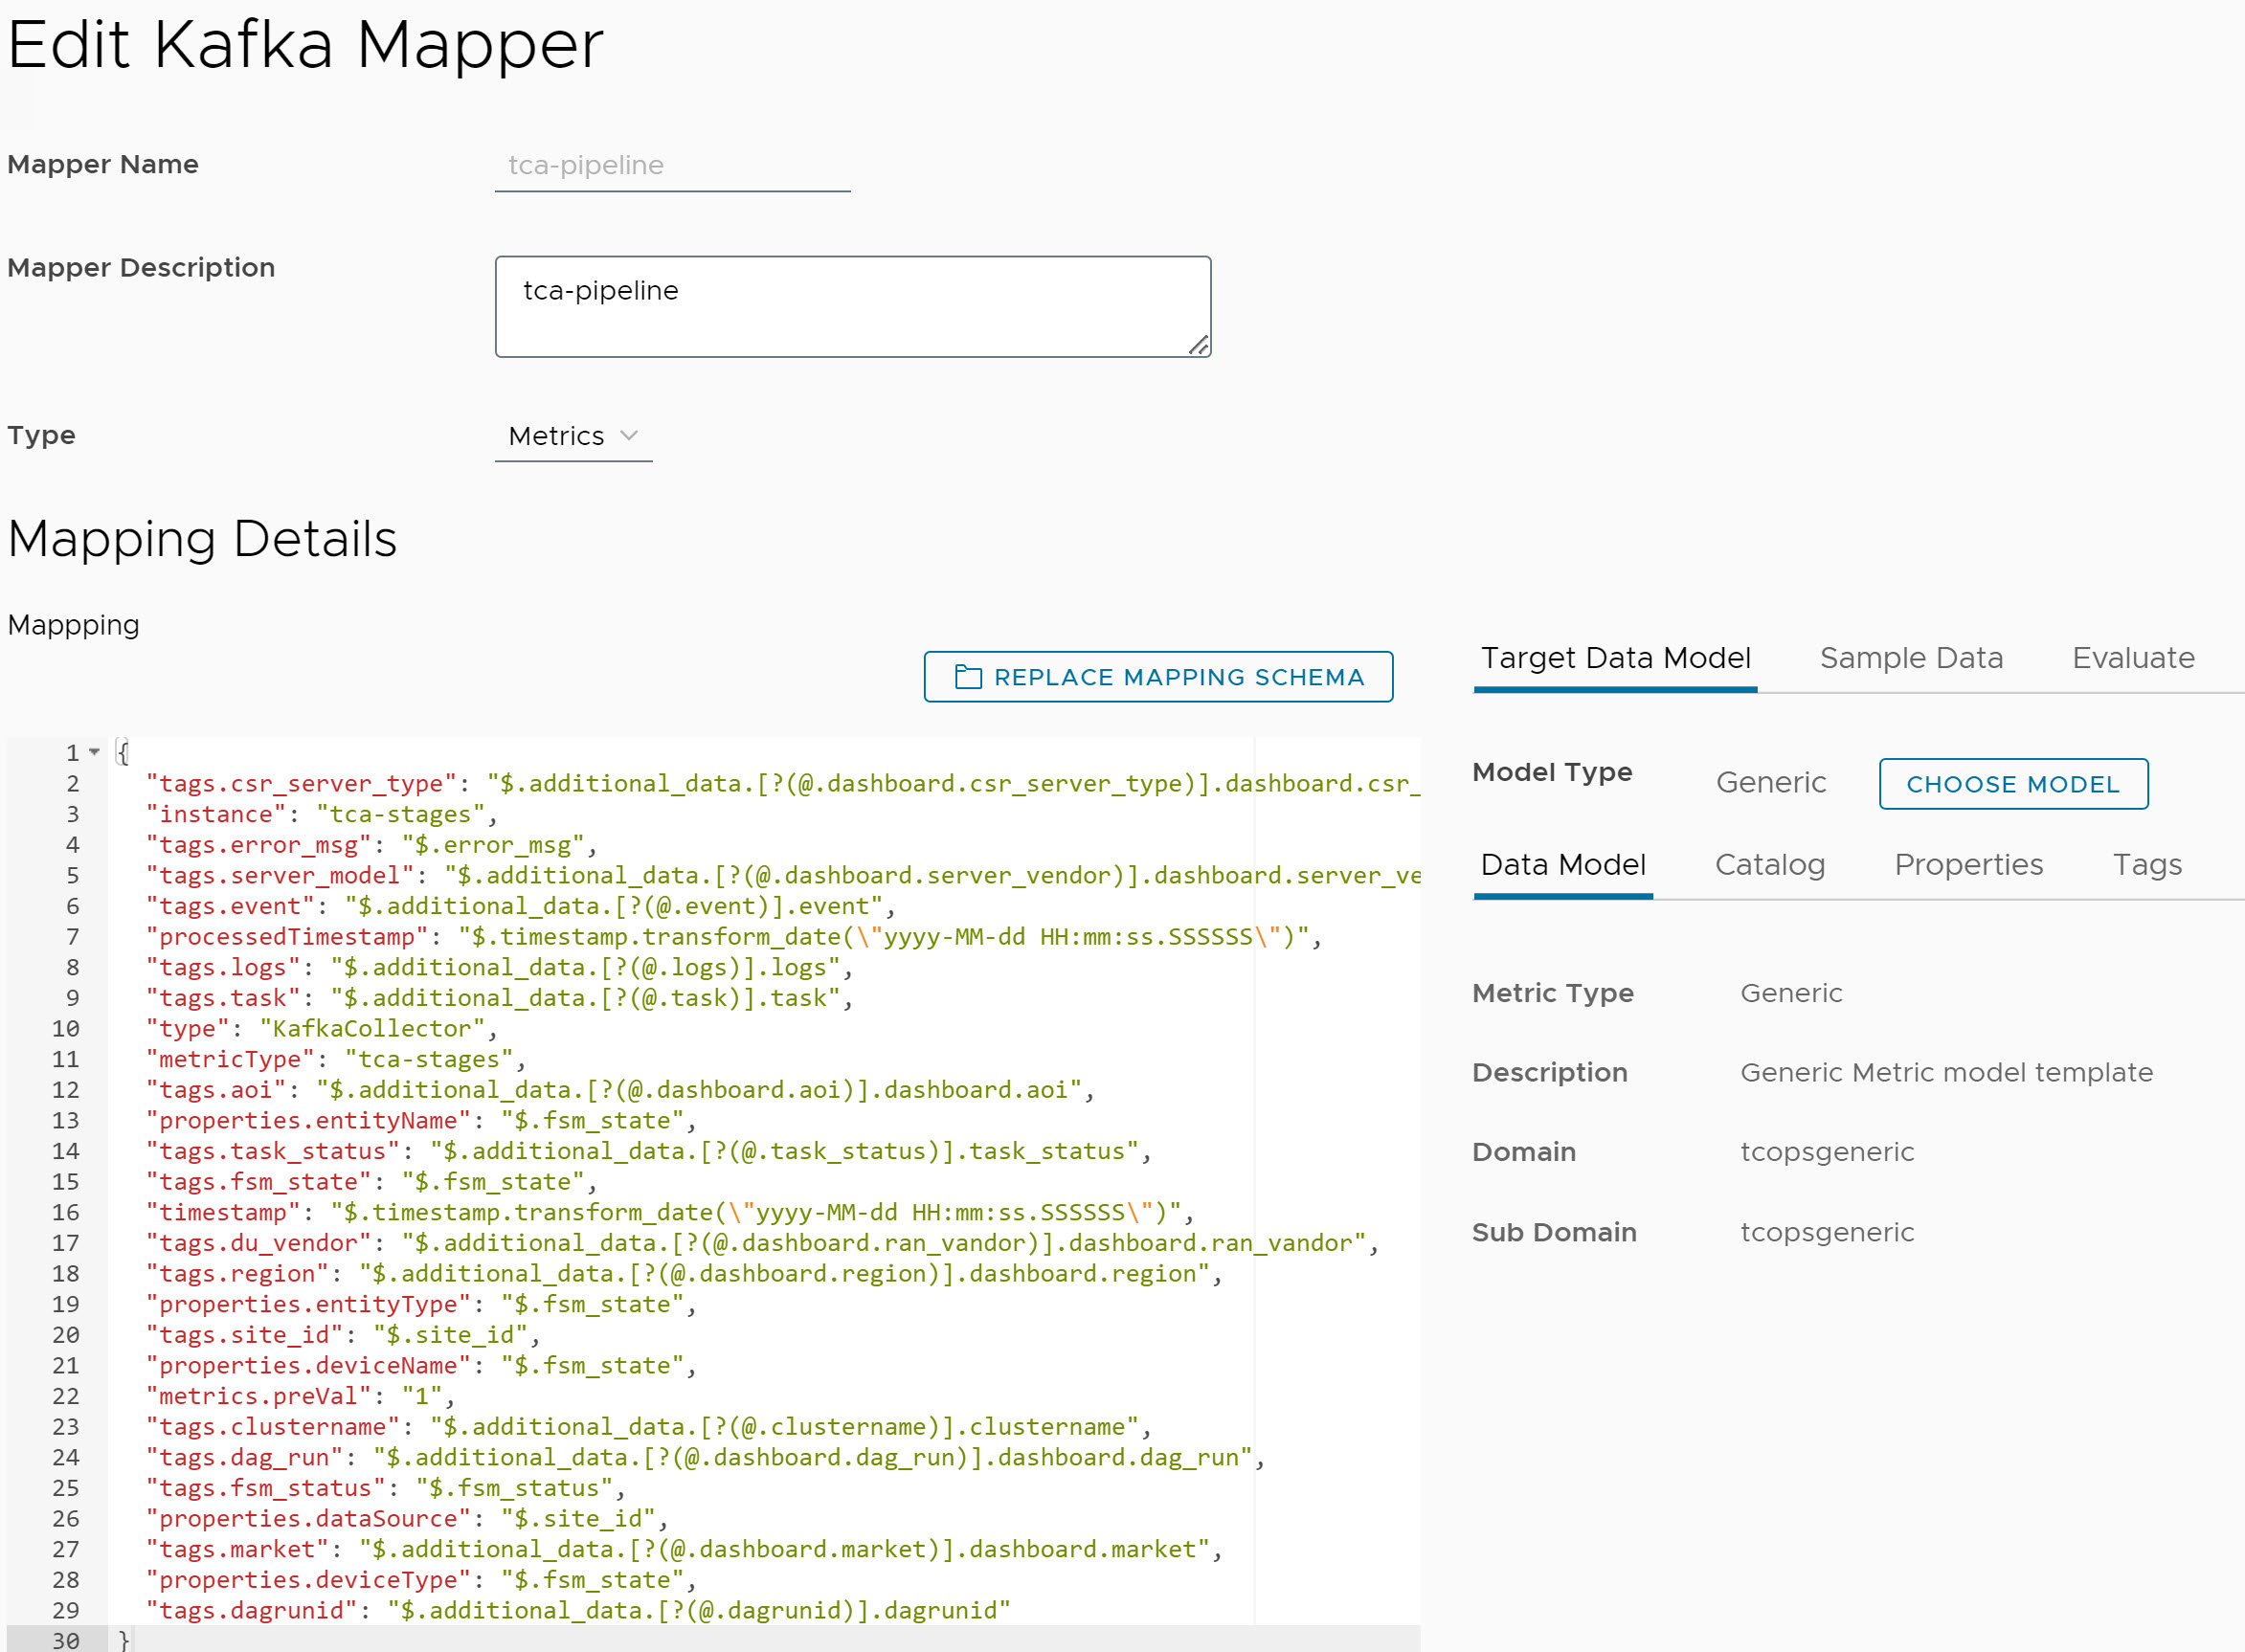
Task: Switch to the Evaluate tab
Action: [2132, 658]
